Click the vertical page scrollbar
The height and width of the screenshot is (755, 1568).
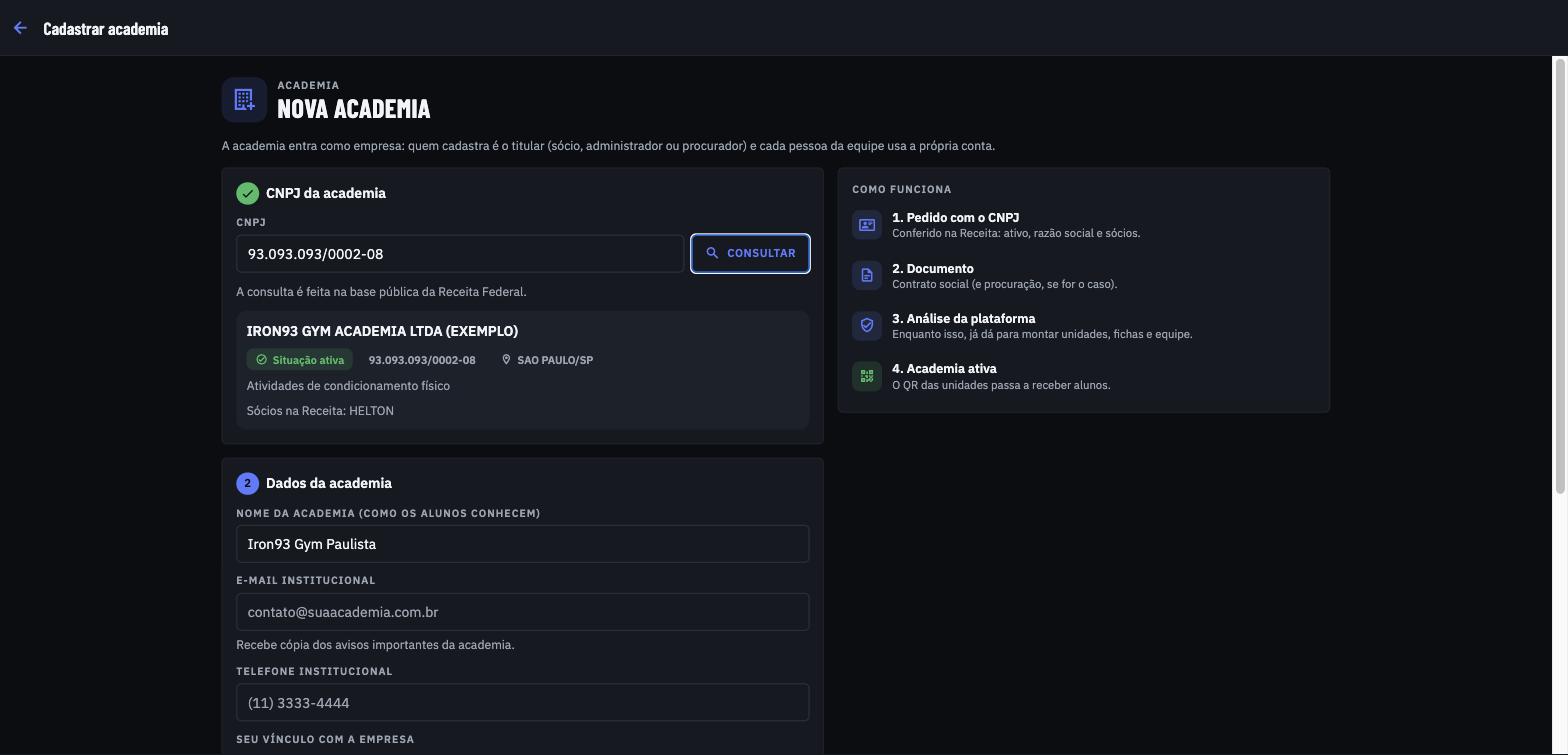tap(1560, 275)
